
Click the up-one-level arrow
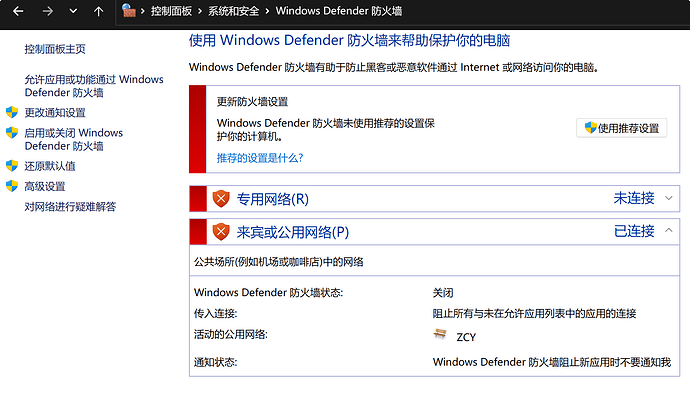(x=99, y=11)
